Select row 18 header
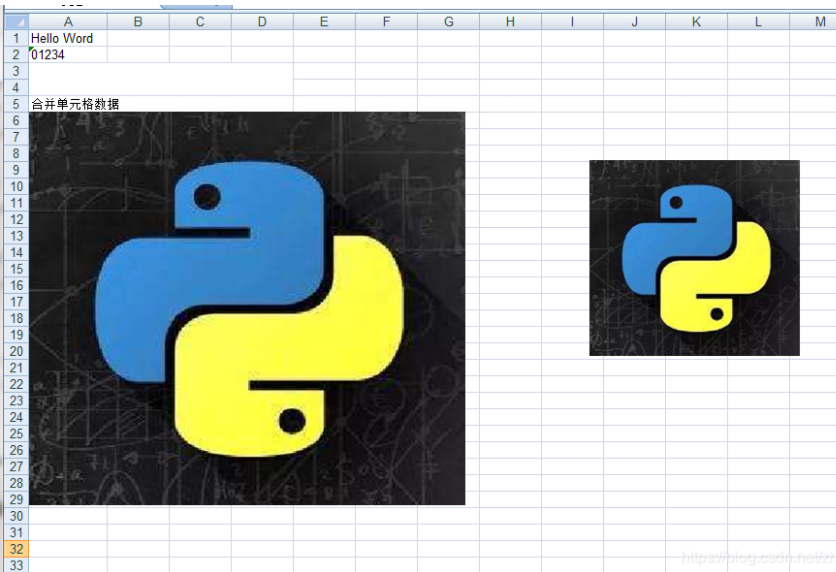The width and height of the screenshot is (836, 572). (x=17, y=319)
